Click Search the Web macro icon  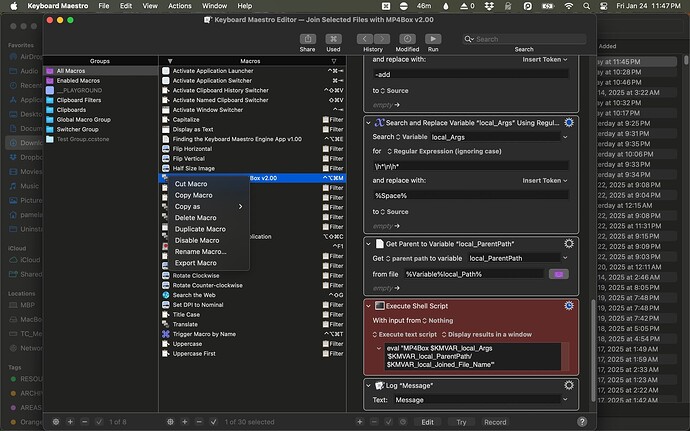[x=165, y=295]
